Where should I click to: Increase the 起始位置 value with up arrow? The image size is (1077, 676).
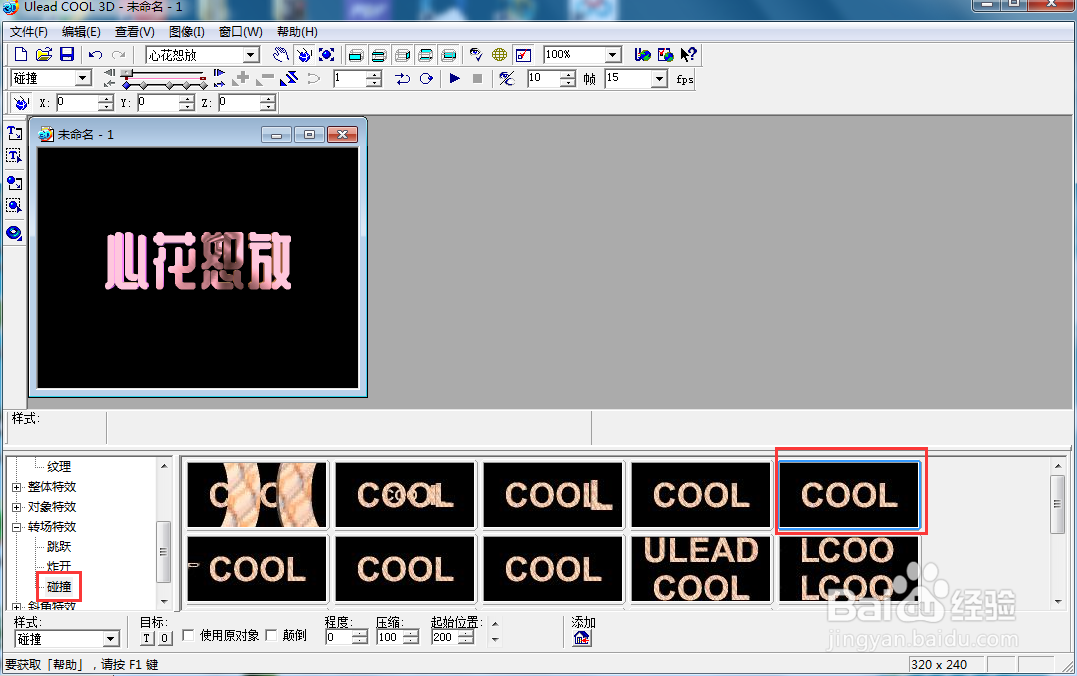[466, 634]
